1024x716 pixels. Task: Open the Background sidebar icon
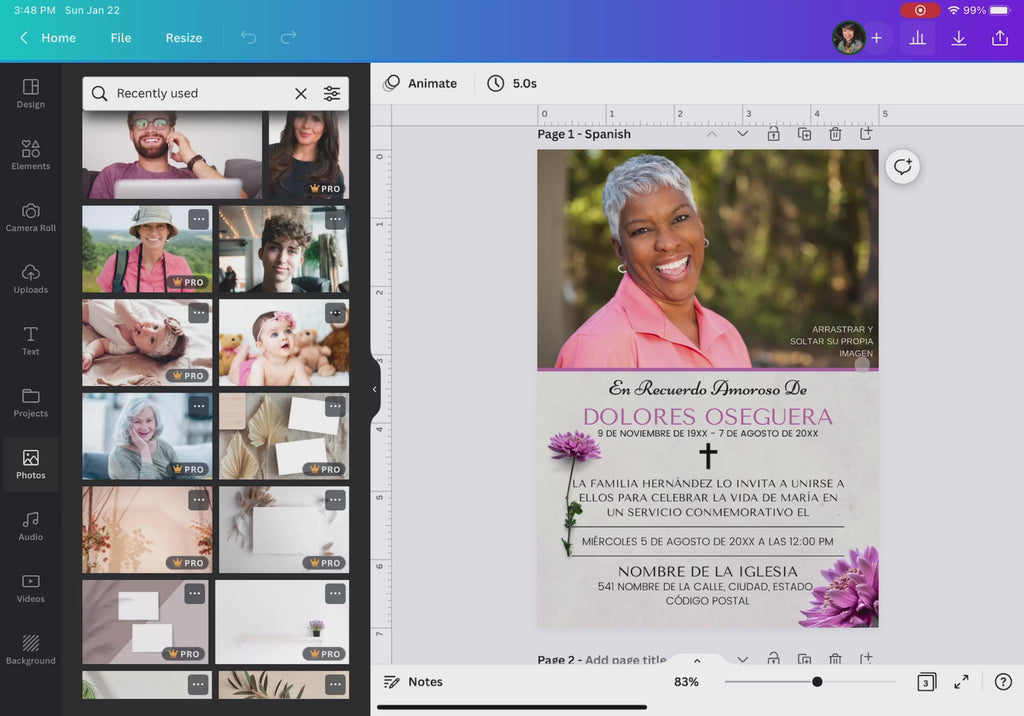coord(31,650)
